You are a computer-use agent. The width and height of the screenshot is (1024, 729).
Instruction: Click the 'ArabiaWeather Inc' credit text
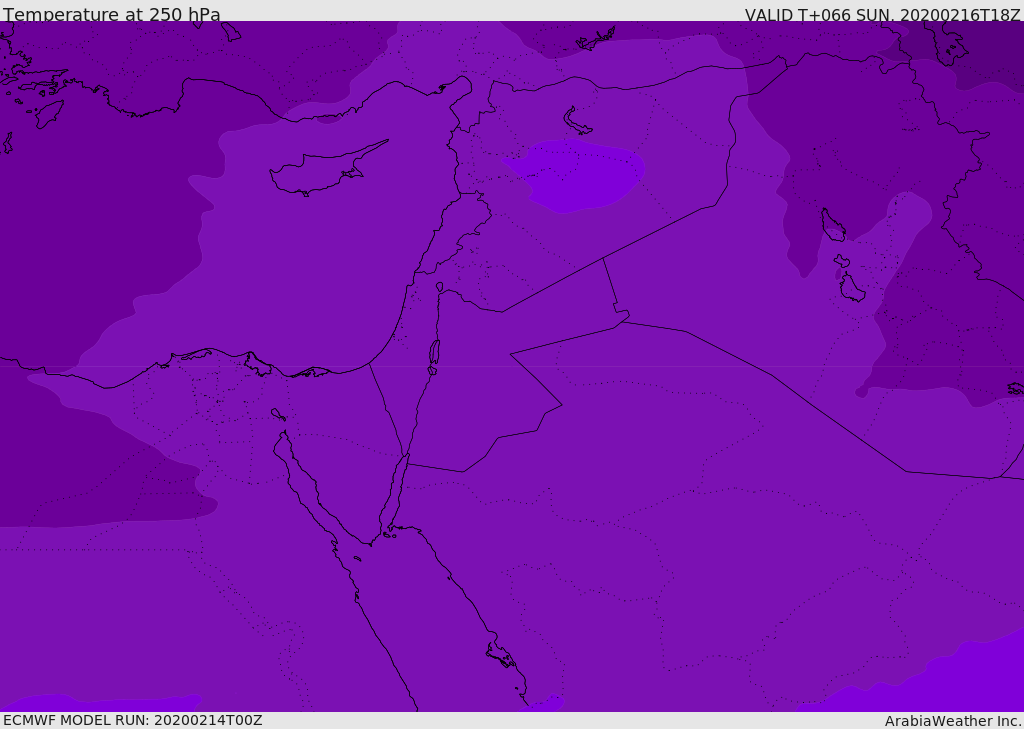pyautogui.click(x=952, y=721)
